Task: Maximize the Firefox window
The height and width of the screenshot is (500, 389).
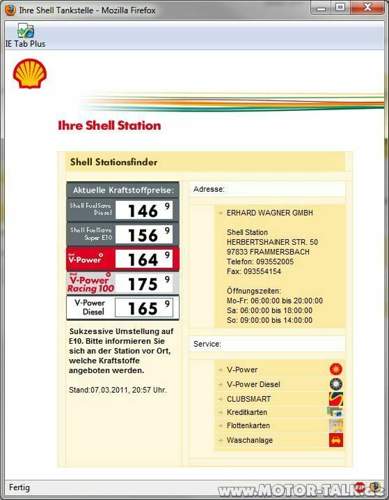Action: click(340, 7)
